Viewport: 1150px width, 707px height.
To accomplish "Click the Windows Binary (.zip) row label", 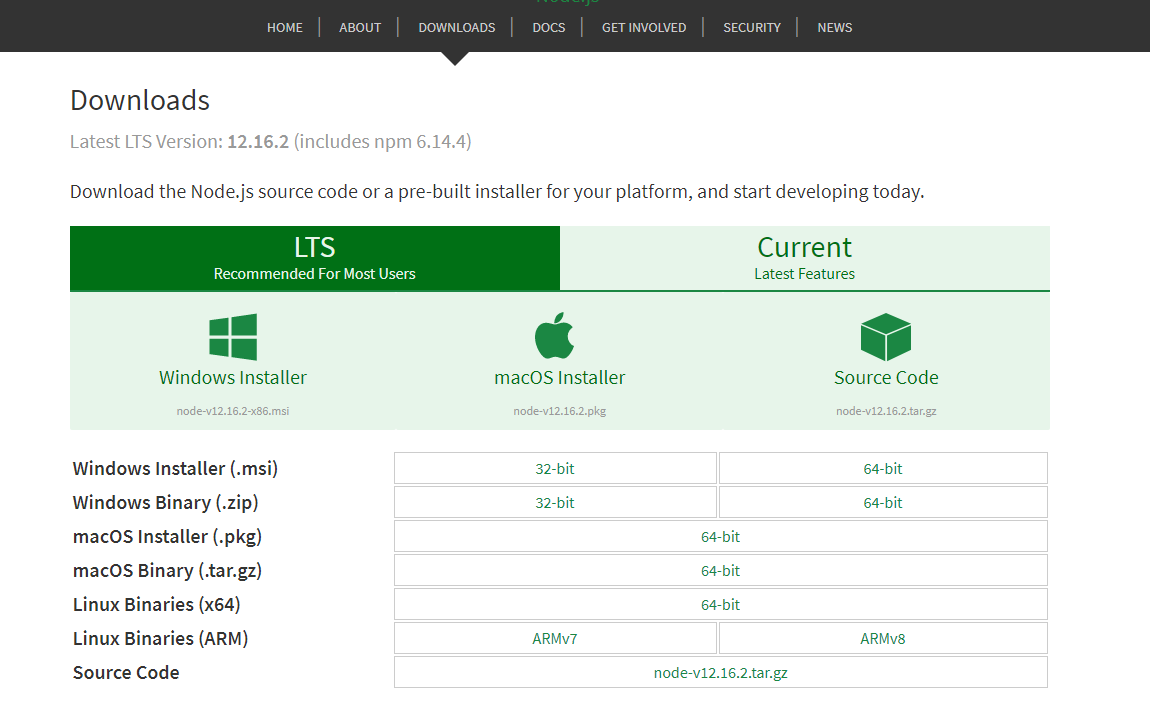I will click(x=166, y=502).
